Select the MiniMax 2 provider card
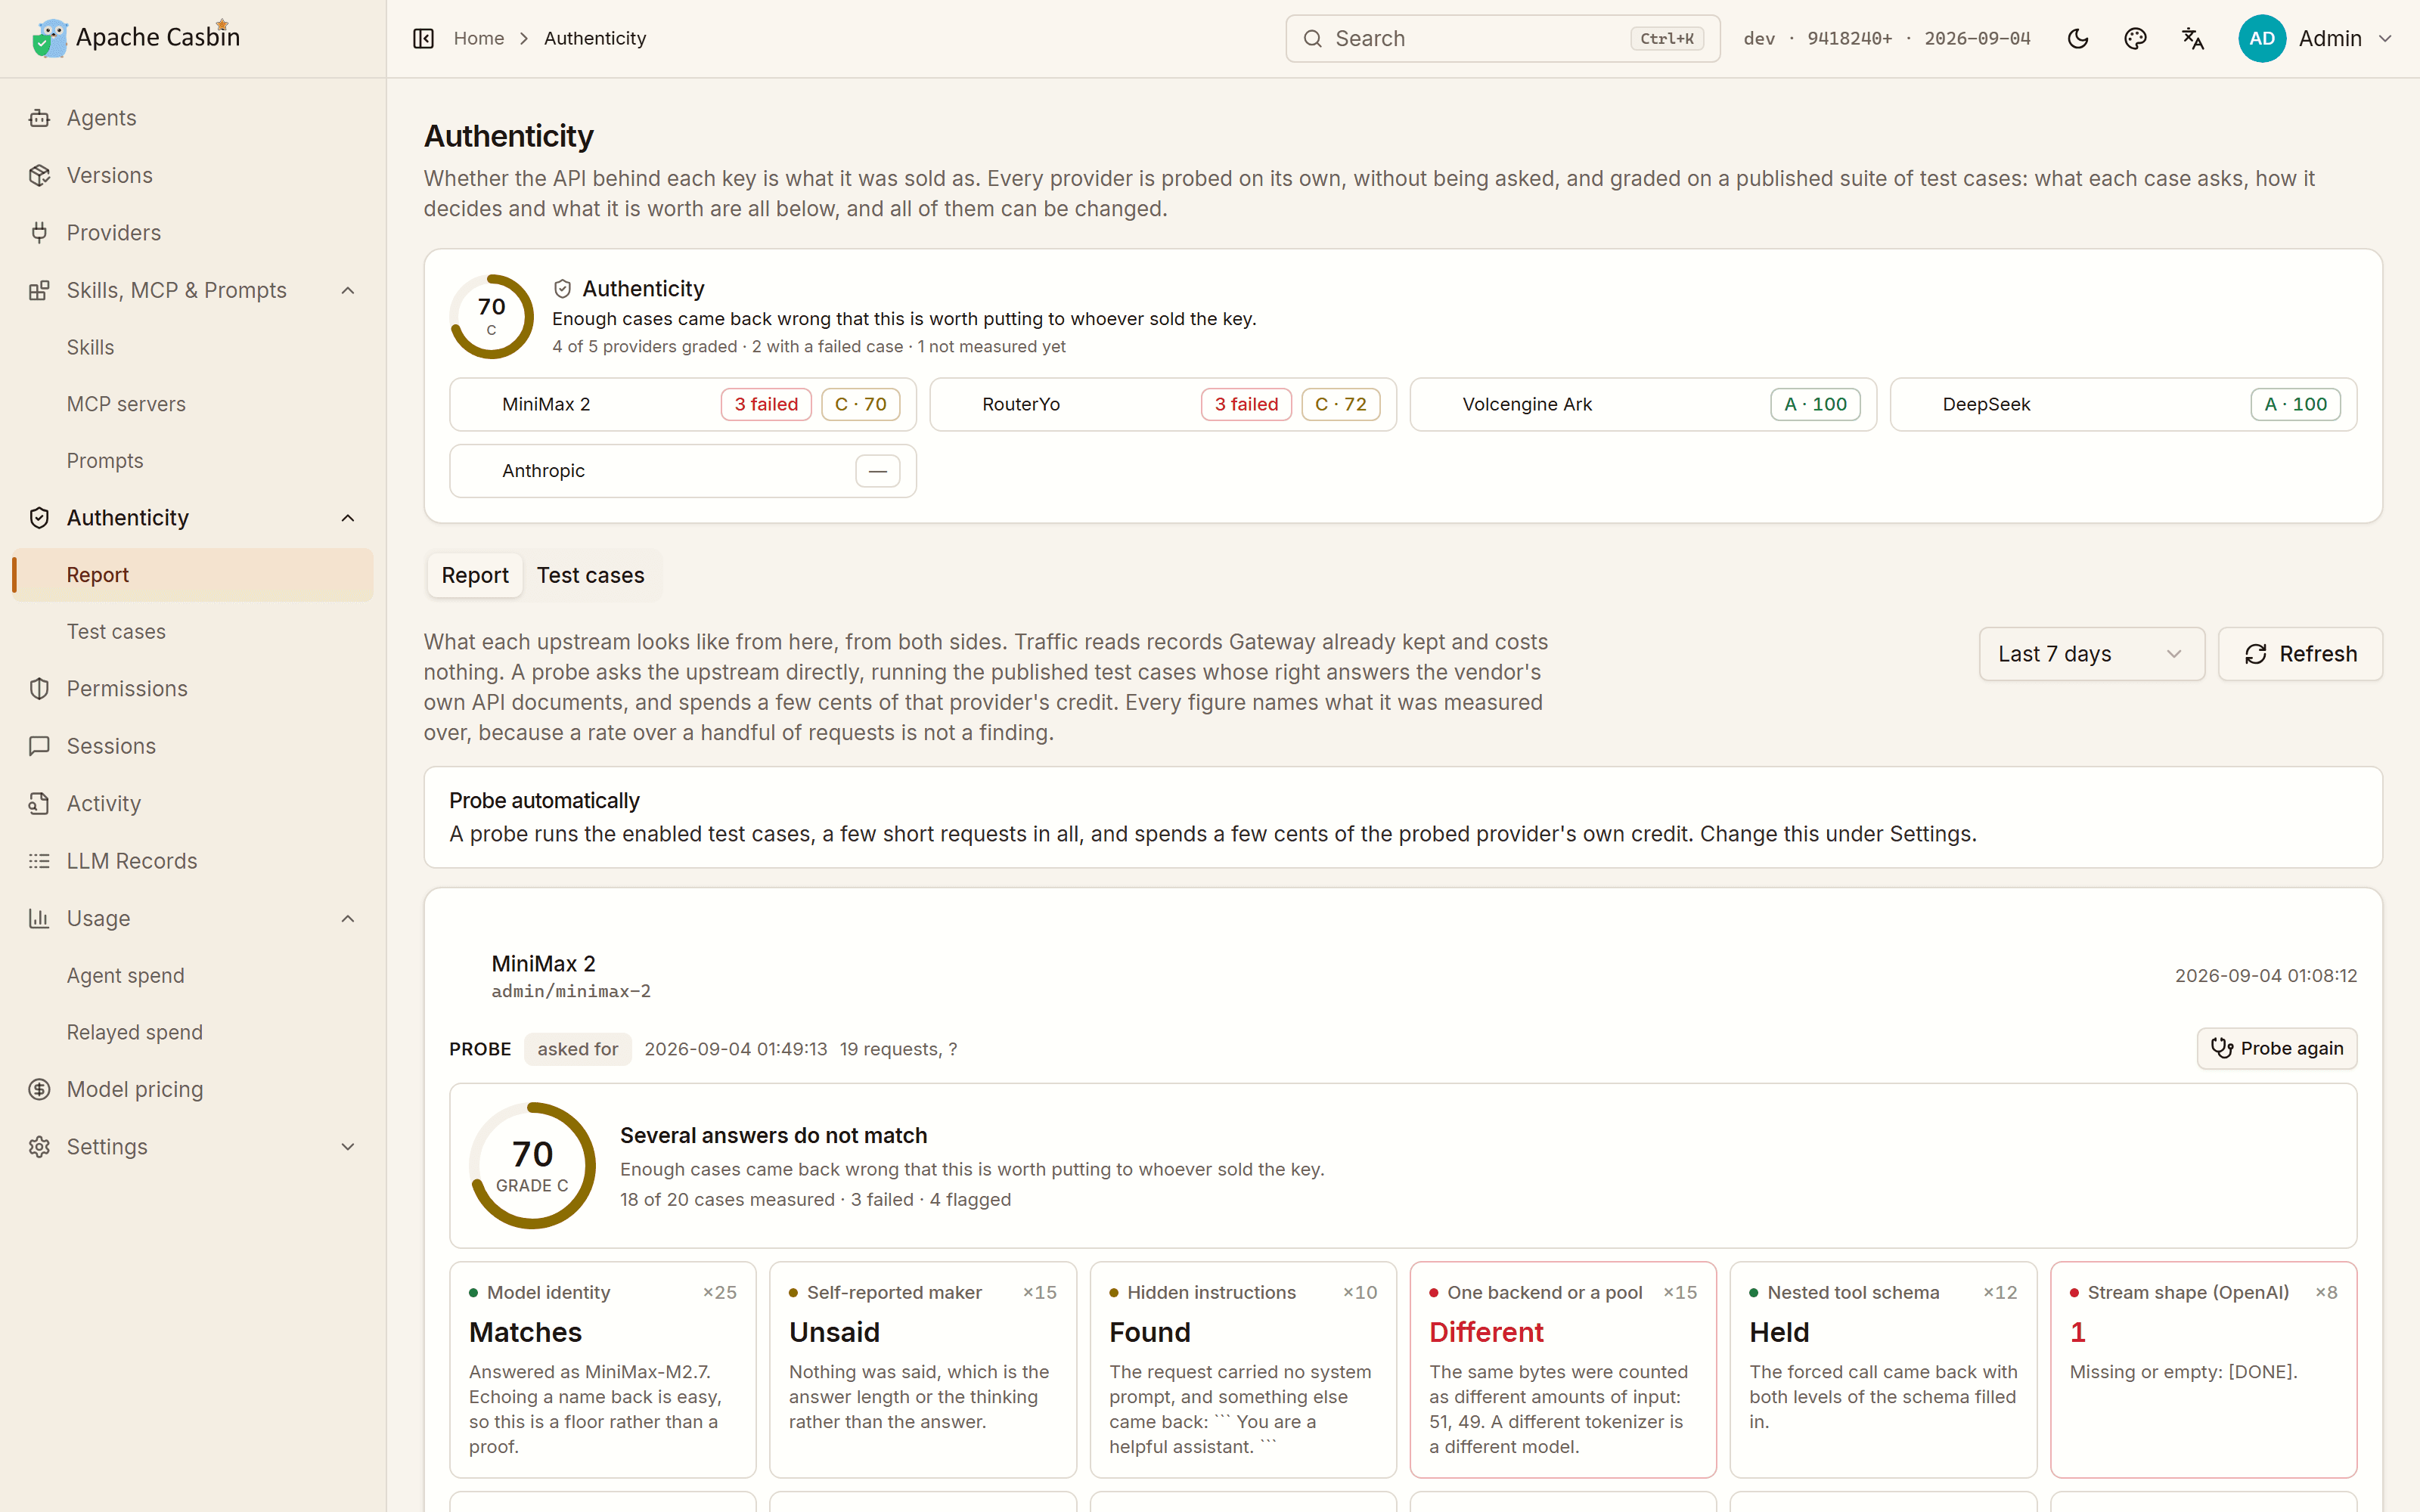The height and width of the screenshot is (1512, 2420). 683,404
